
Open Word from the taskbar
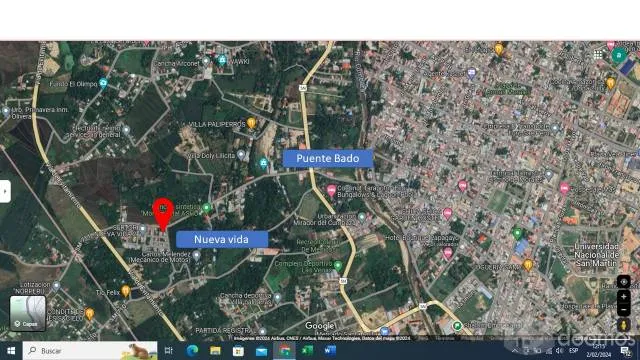330,351
